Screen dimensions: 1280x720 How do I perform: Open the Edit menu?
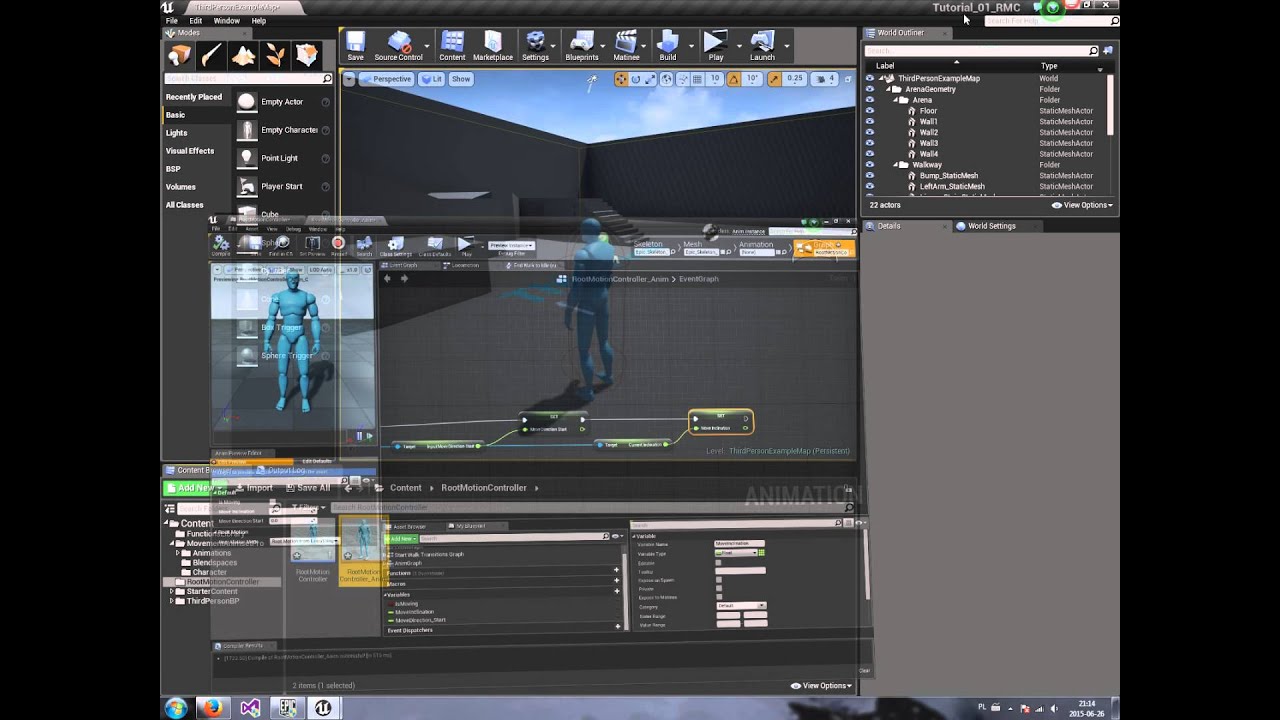[196, 21]
